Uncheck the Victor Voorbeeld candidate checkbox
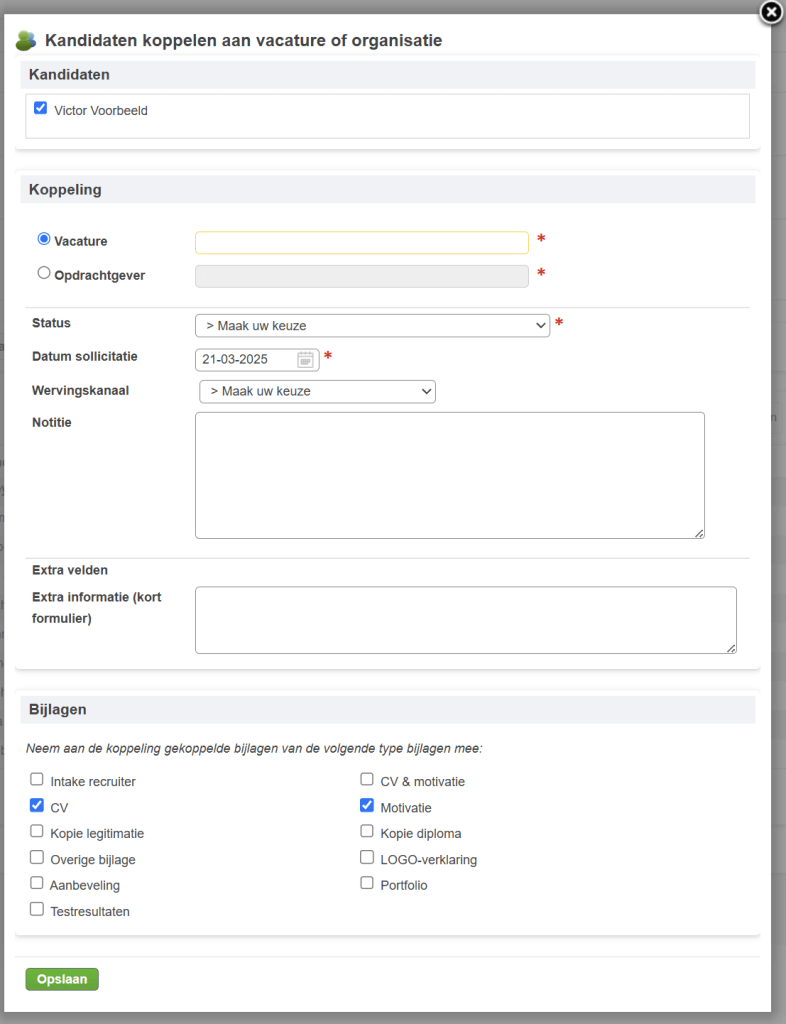786x1024 pixels. (x=40, y=108)
